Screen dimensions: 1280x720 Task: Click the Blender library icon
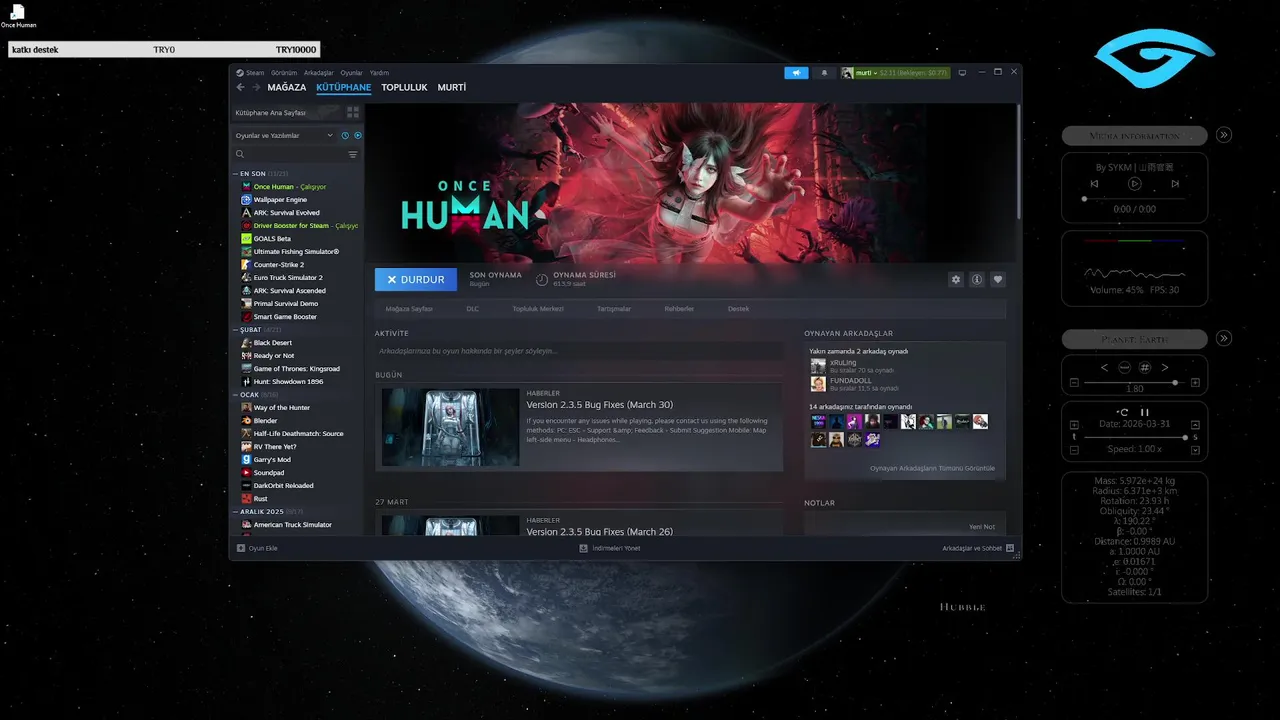point(246,421)
